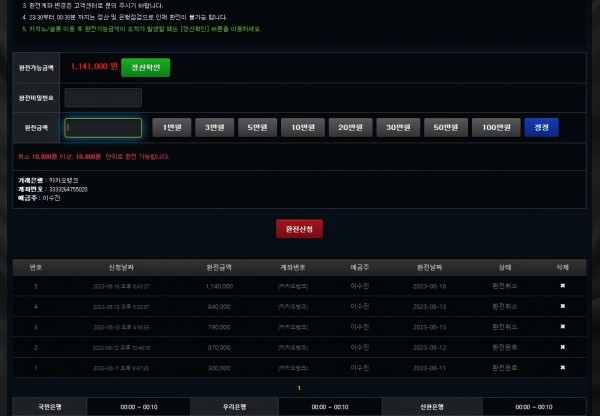Add 1만원 to the amount
Image resolution: width=600 pixels, height=416 pixels.
(x=172, y=127)
